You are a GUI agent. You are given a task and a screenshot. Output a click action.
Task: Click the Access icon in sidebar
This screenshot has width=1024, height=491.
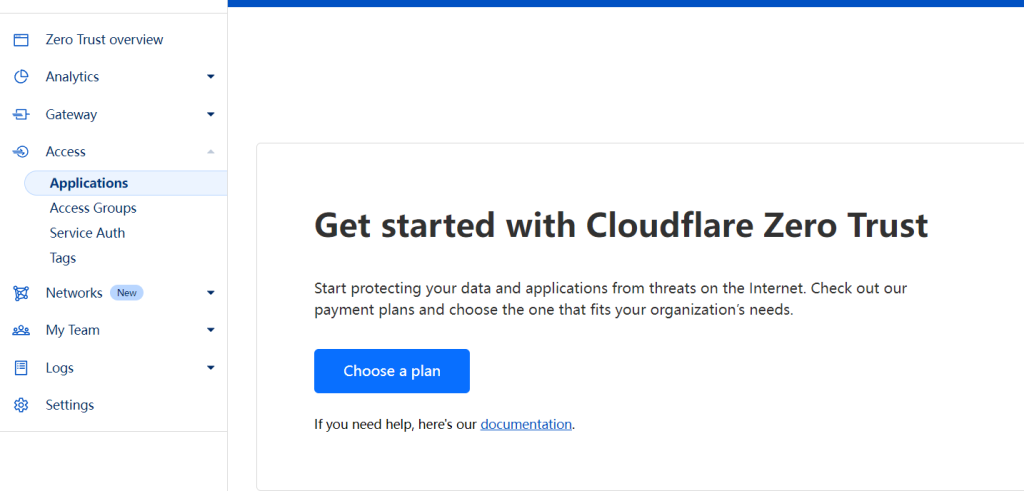[x=21, y=152]
